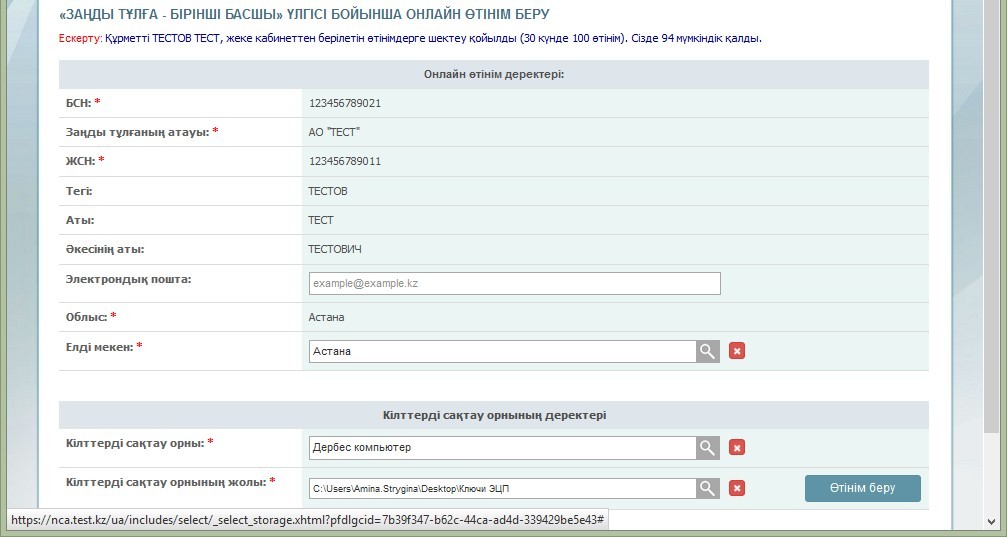The width and height of the screenshot is (1007, 537).
Task: Clear the key storage path value
Action: click(737, 488)
